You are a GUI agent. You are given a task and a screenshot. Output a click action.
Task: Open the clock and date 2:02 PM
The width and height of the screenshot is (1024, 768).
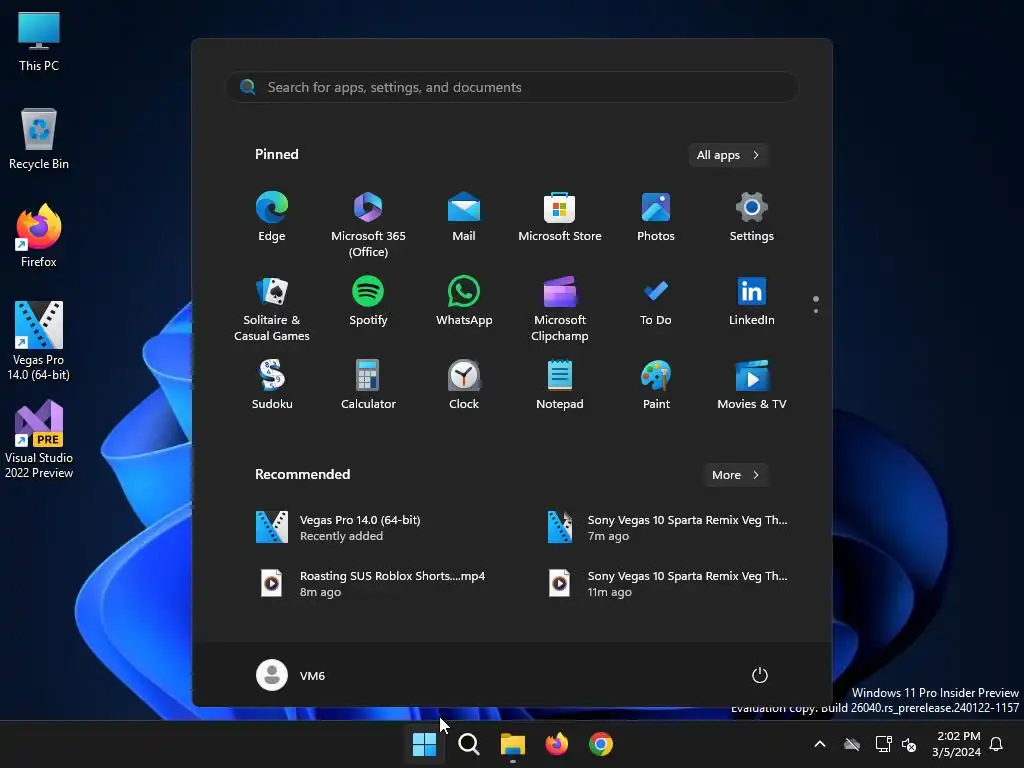coord(957,744)
